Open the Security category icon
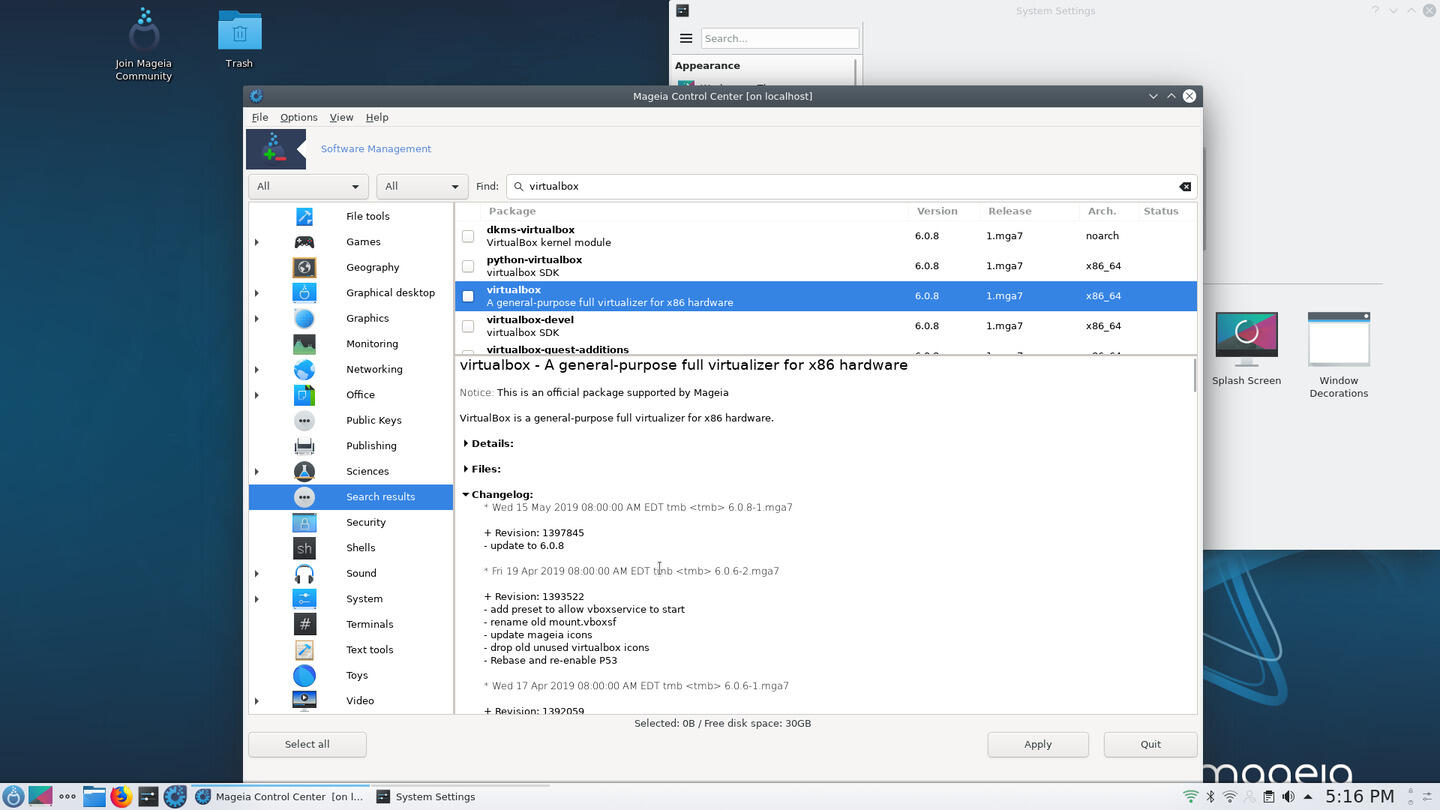This screenshot has height=810, width=1440. point(304,522)
